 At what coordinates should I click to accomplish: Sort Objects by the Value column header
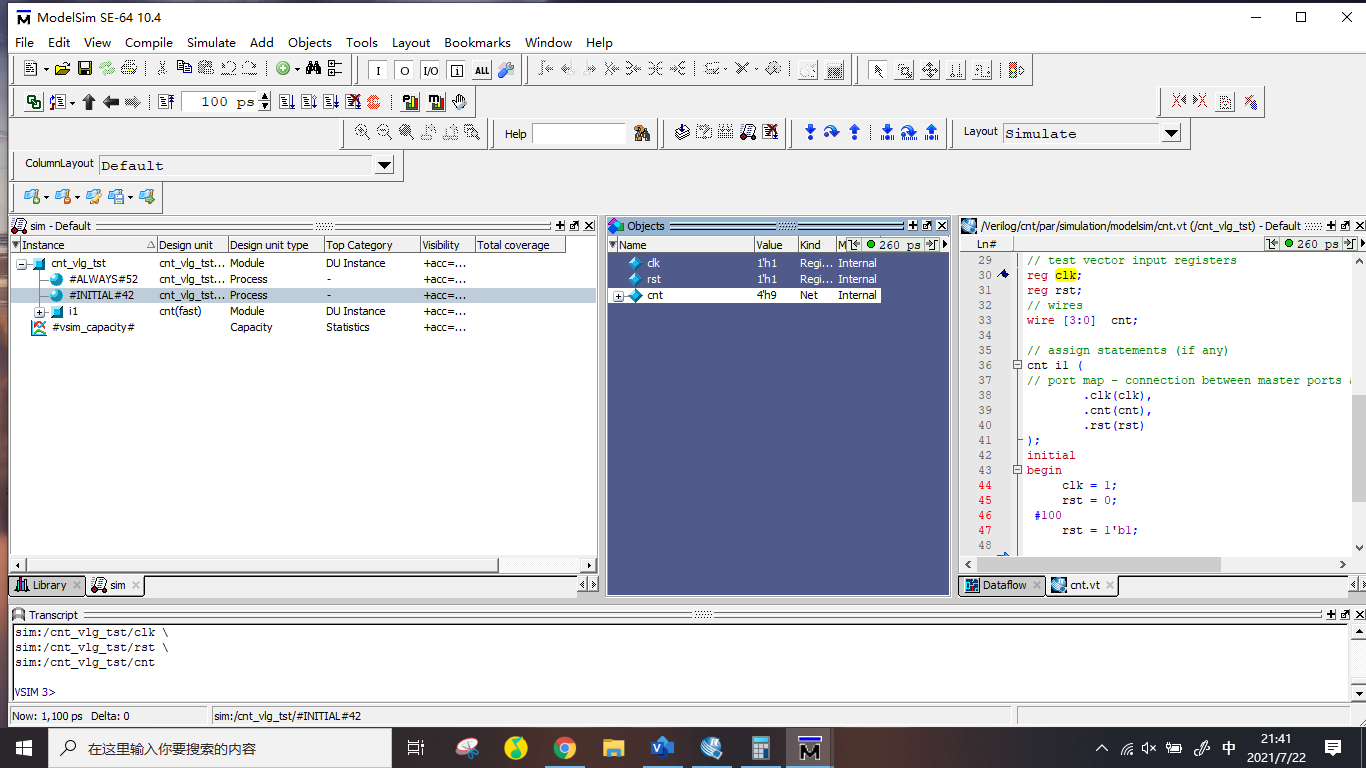point(776,245)
